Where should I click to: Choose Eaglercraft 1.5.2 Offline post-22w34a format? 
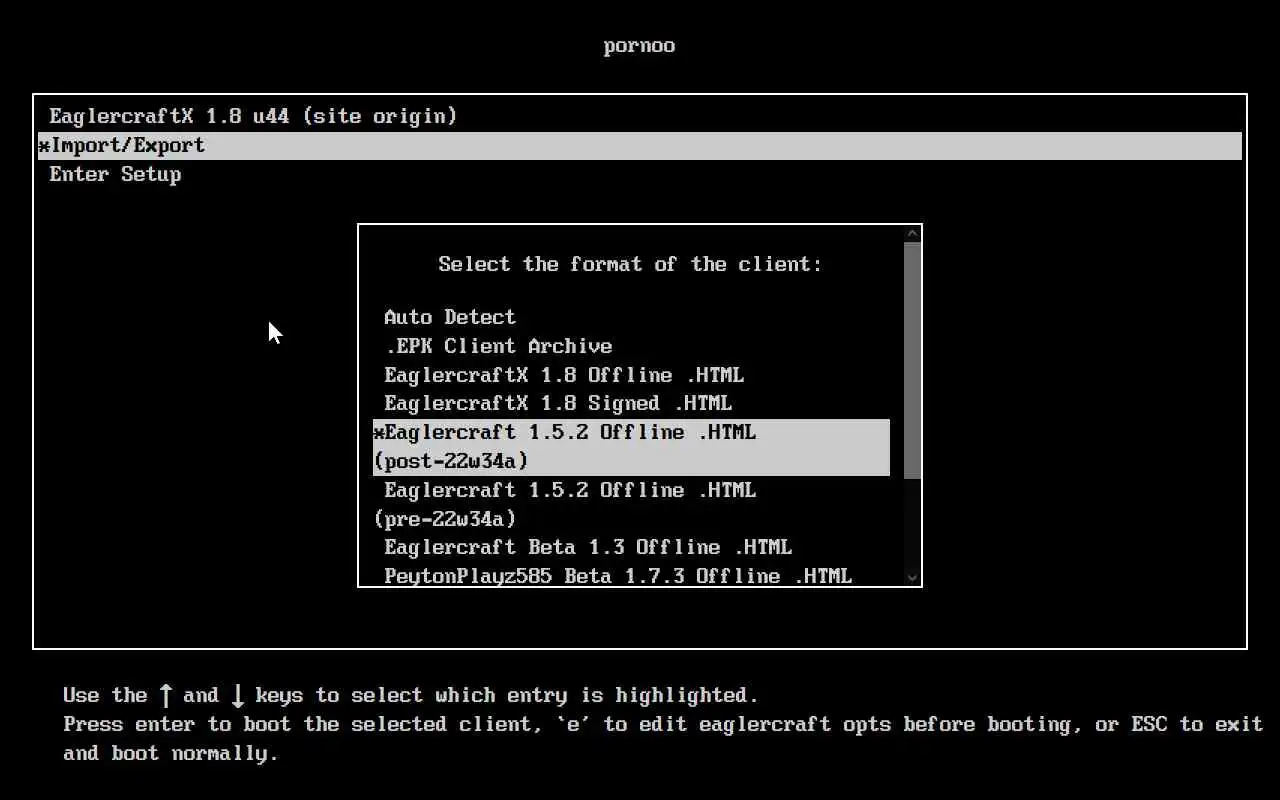(631, 447)
